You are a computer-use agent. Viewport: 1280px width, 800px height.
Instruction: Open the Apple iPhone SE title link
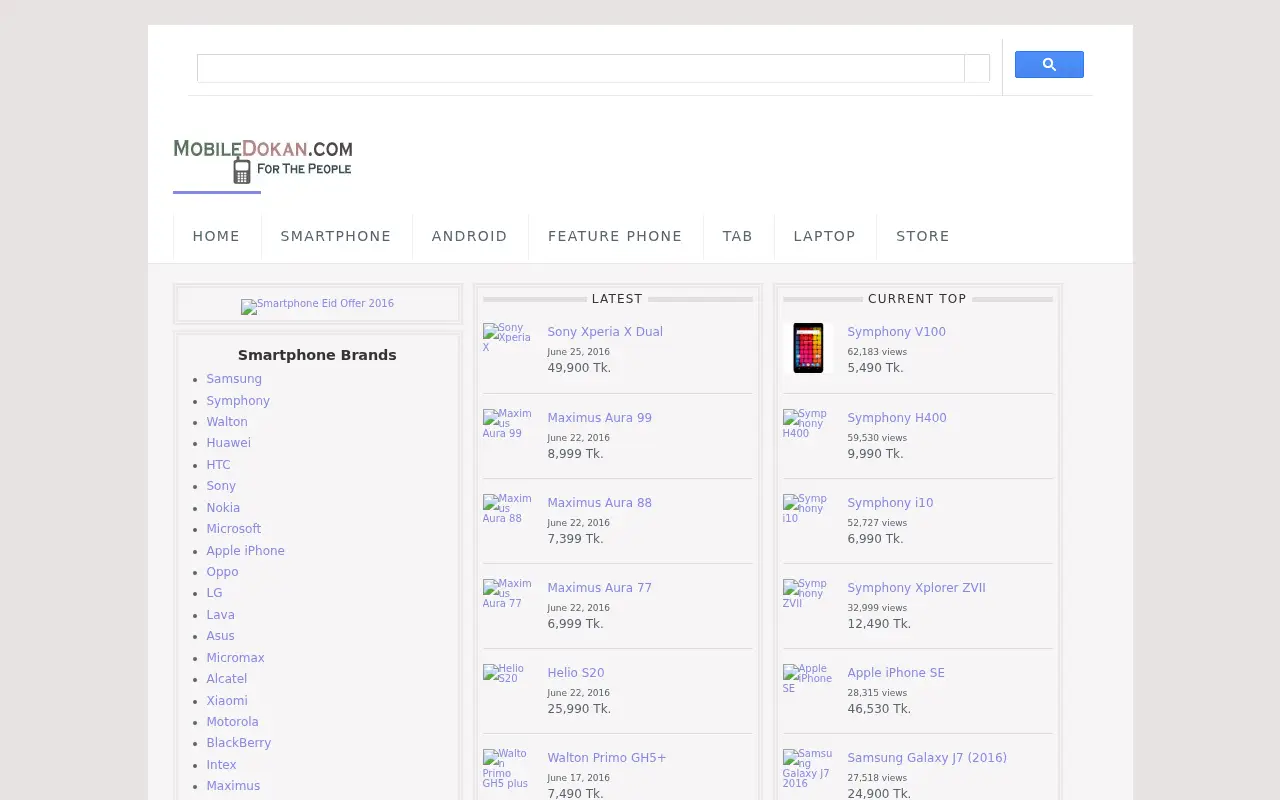(x=896, y=673)
